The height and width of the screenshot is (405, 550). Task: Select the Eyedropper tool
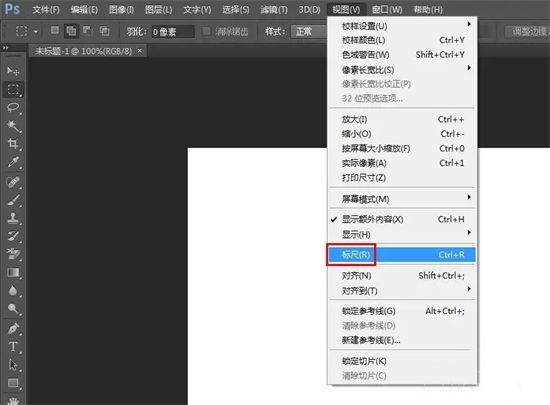(13, 162)
